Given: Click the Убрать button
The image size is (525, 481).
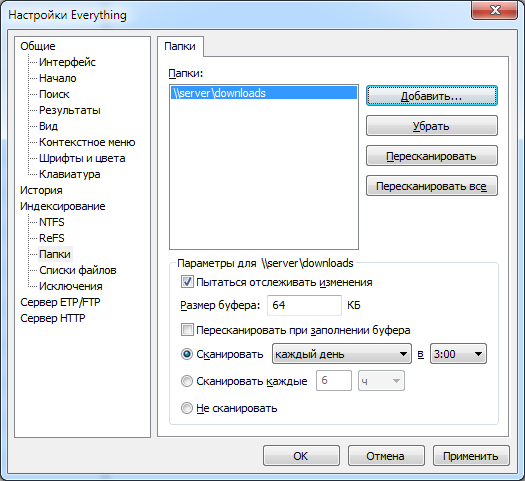Looking at the screenshot, I should [x=432, y=126].
